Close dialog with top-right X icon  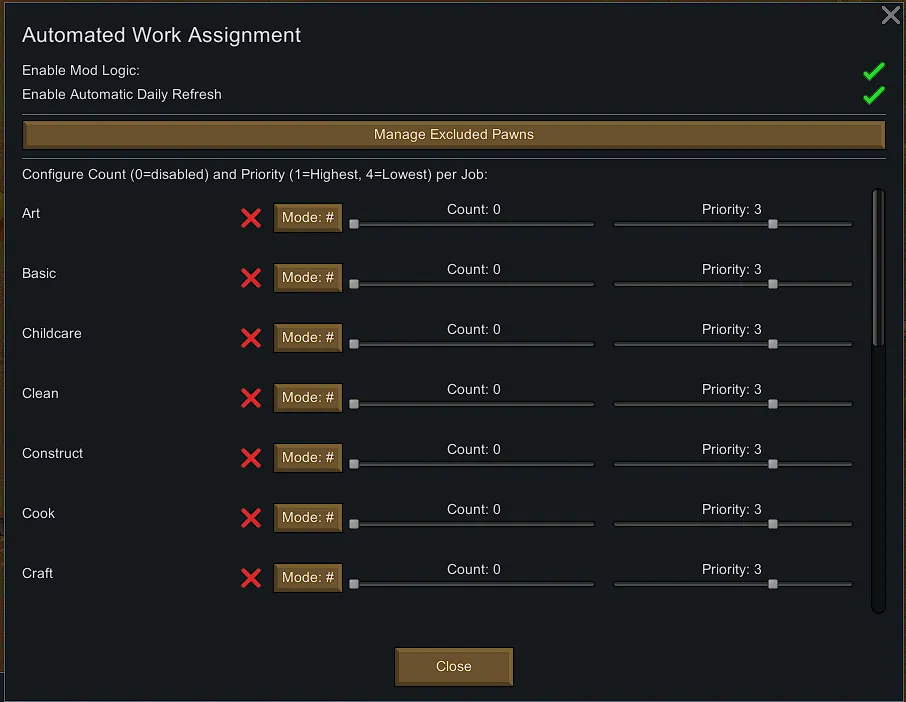[890, 15]
